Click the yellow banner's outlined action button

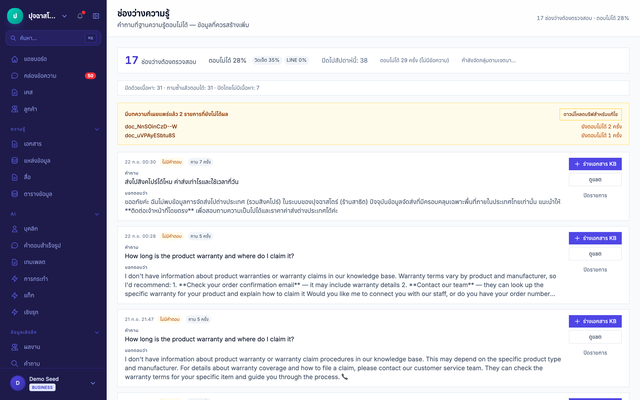pyautogui.click(x=590, y=114)
